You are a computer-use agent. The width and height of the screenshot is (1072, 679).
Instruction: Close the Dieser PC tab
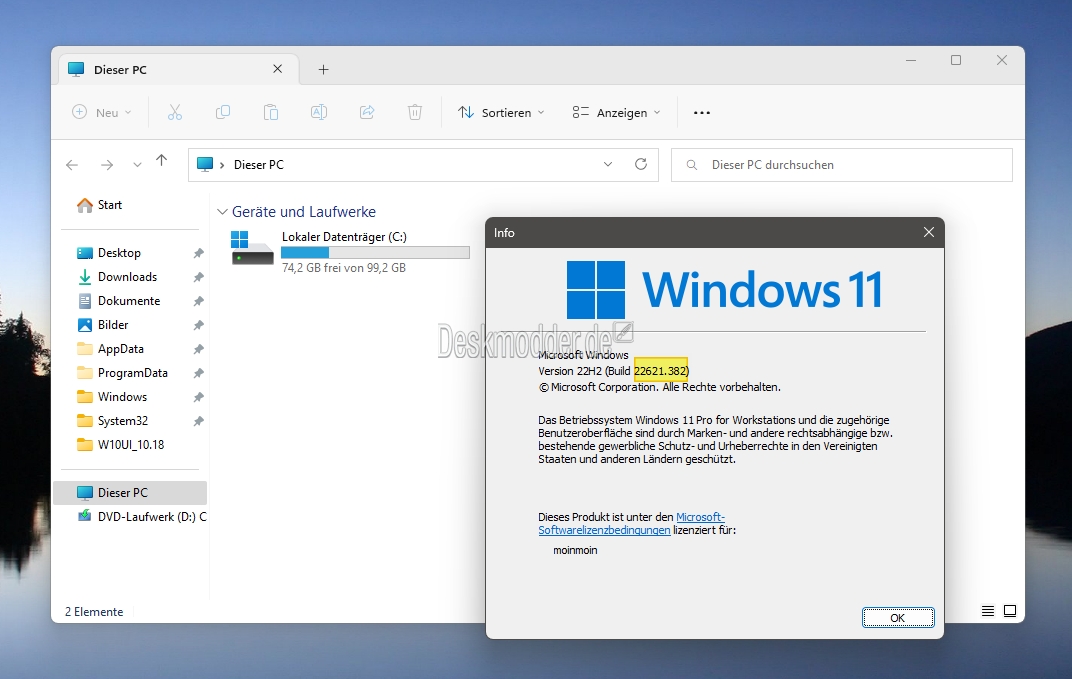[x=278, y=68]
